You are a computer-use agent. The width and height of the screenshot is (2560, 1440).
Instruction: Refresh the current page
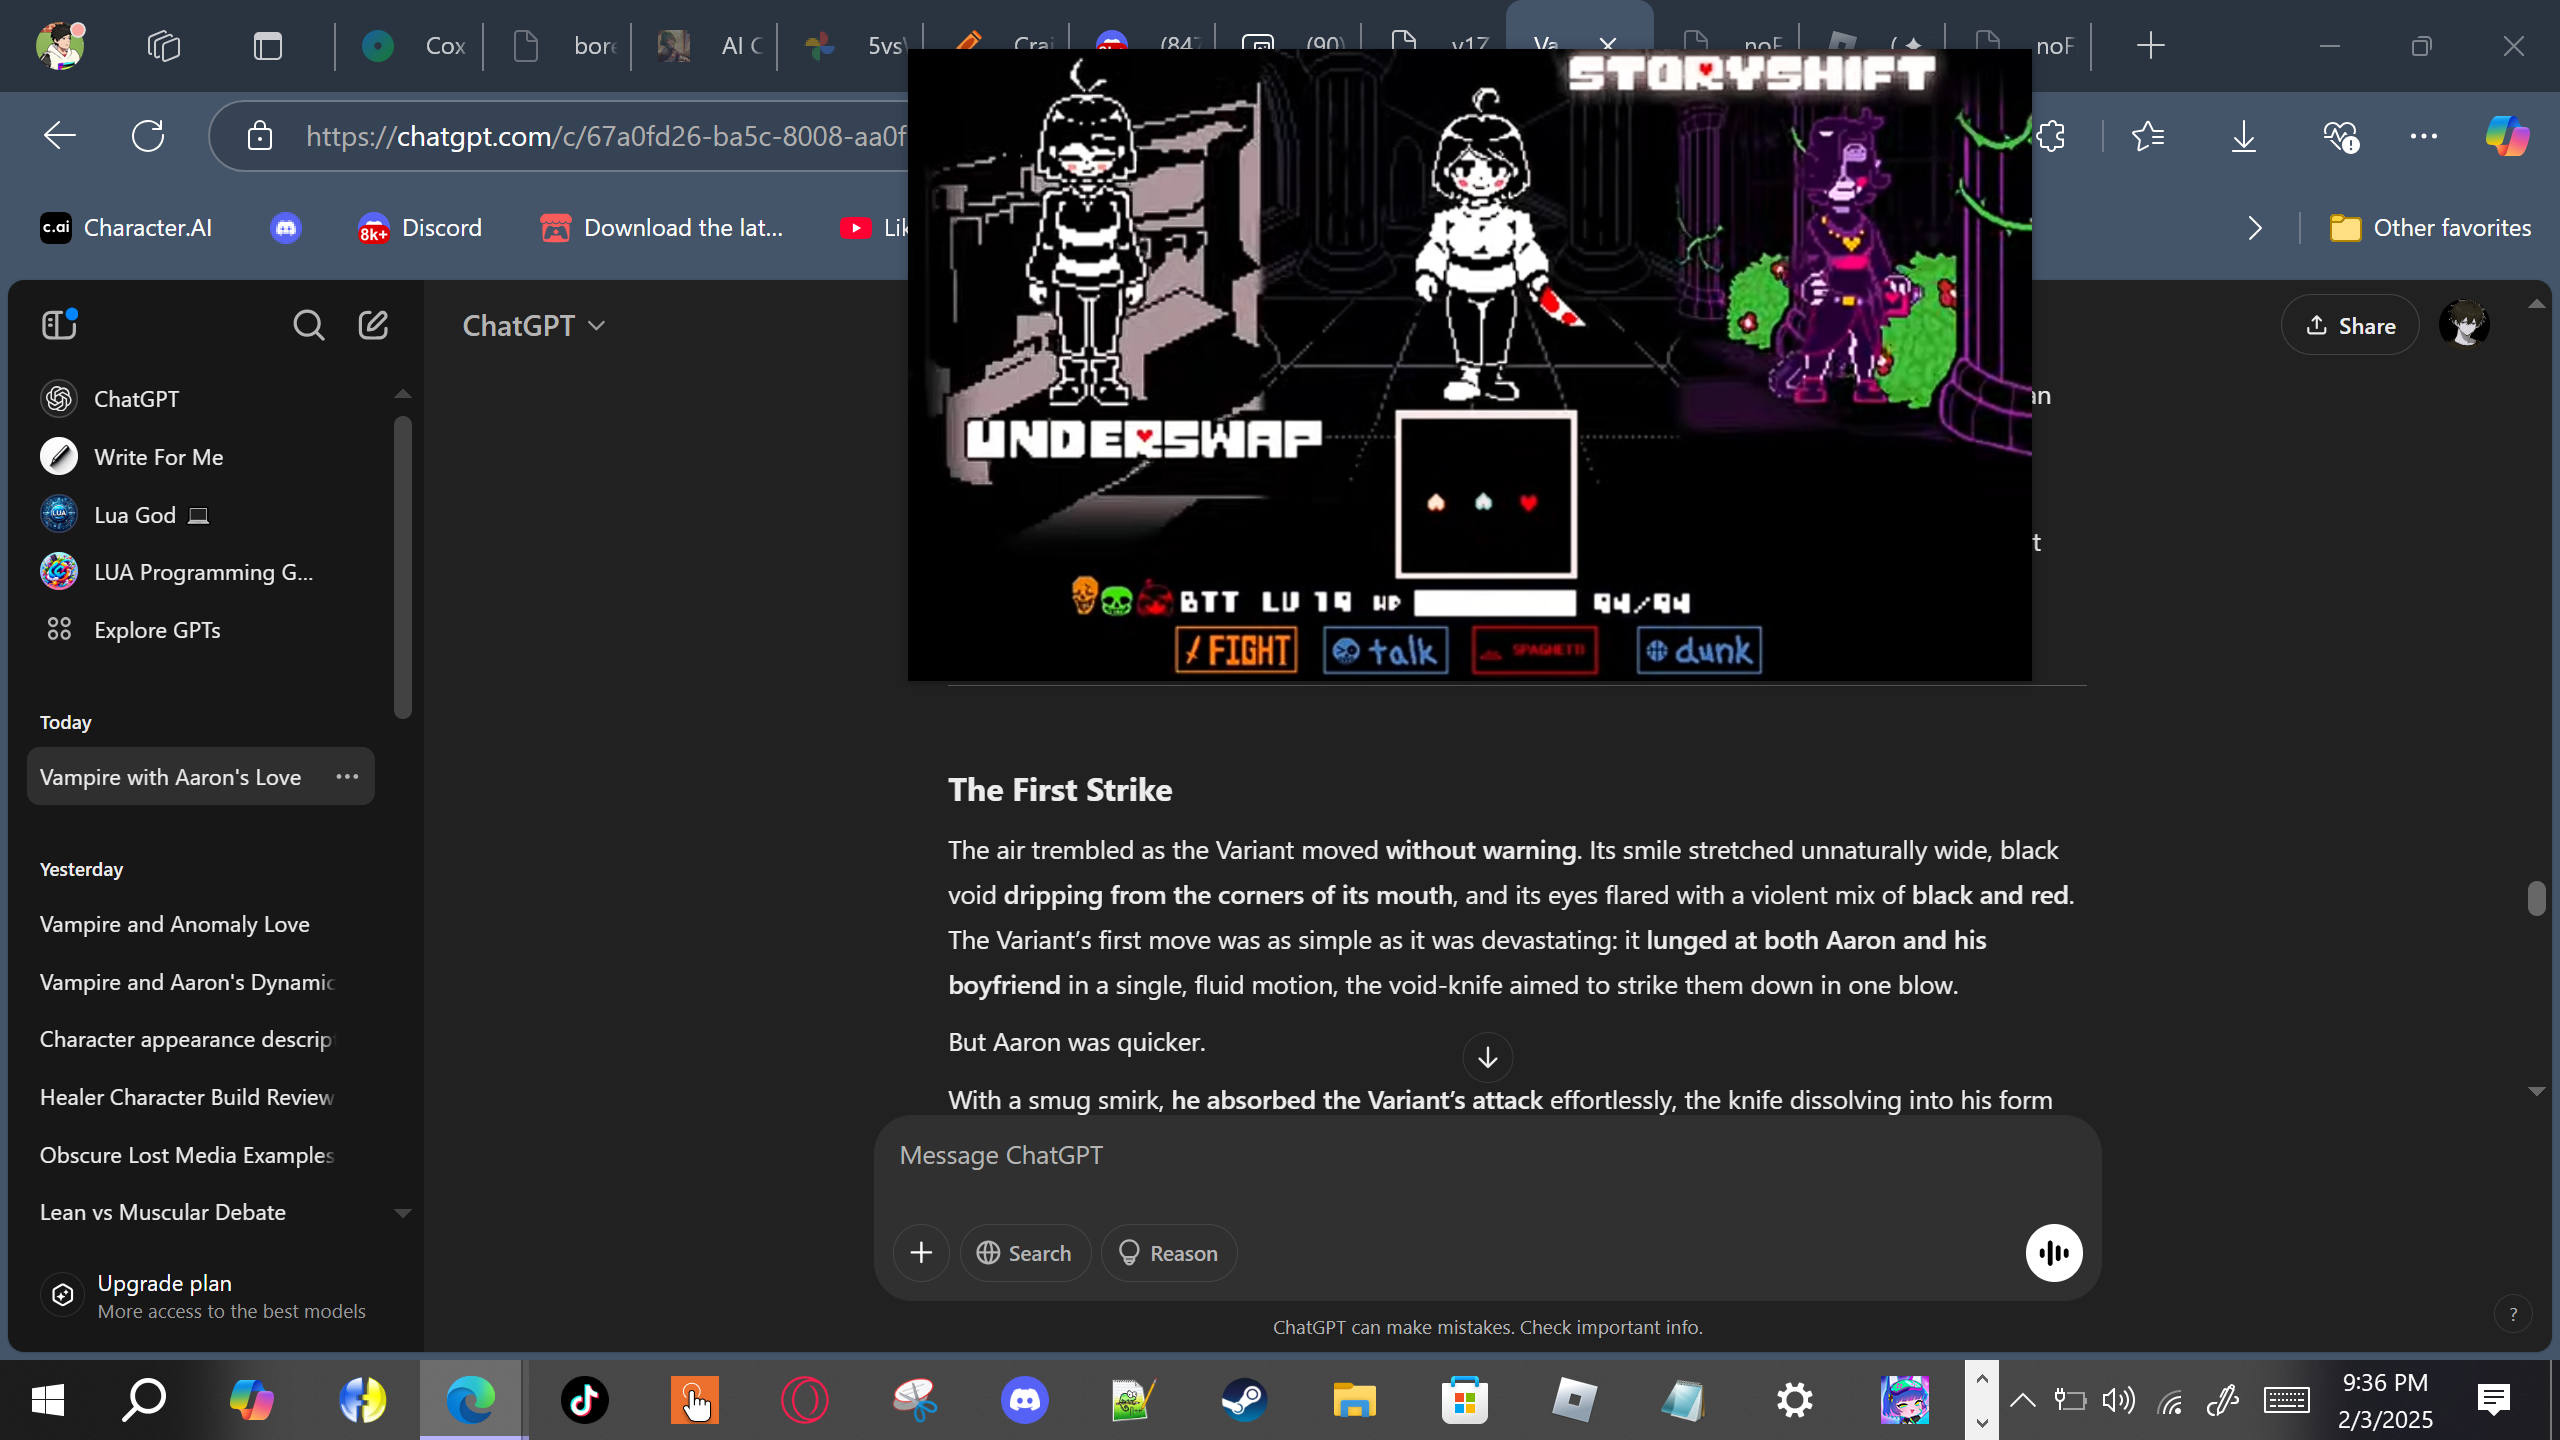tap(148, 136)
